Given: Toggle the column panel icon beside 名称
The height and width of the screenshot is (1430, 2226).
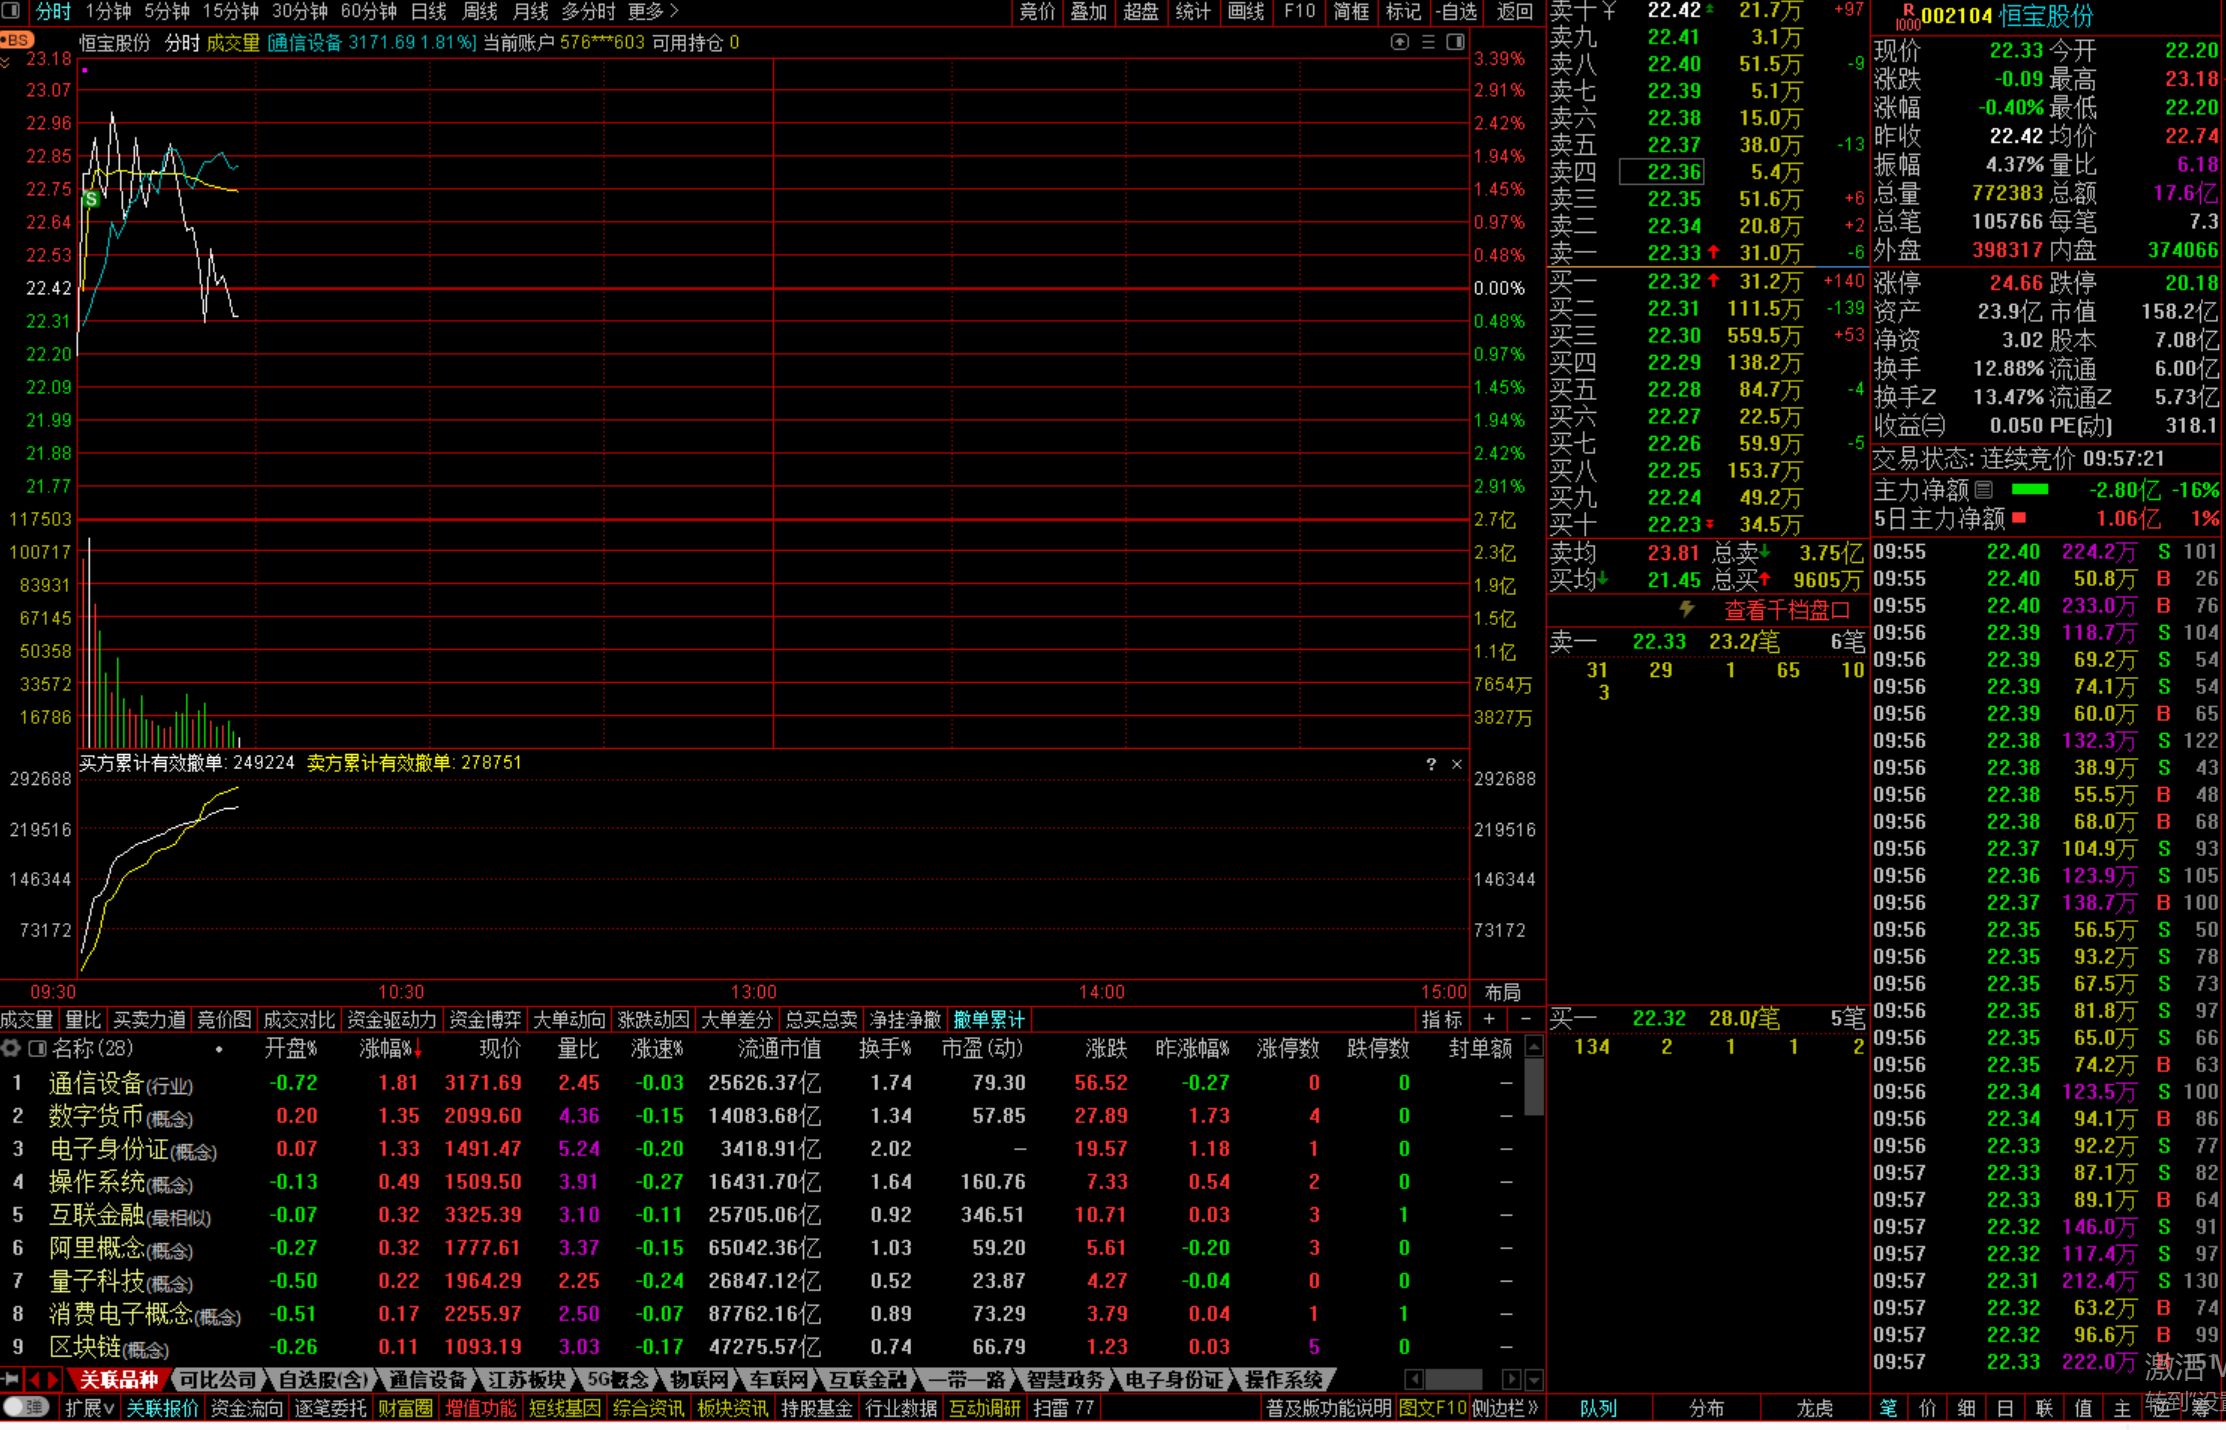Looking at the screenshot, I should click(x=37, y=1048).
